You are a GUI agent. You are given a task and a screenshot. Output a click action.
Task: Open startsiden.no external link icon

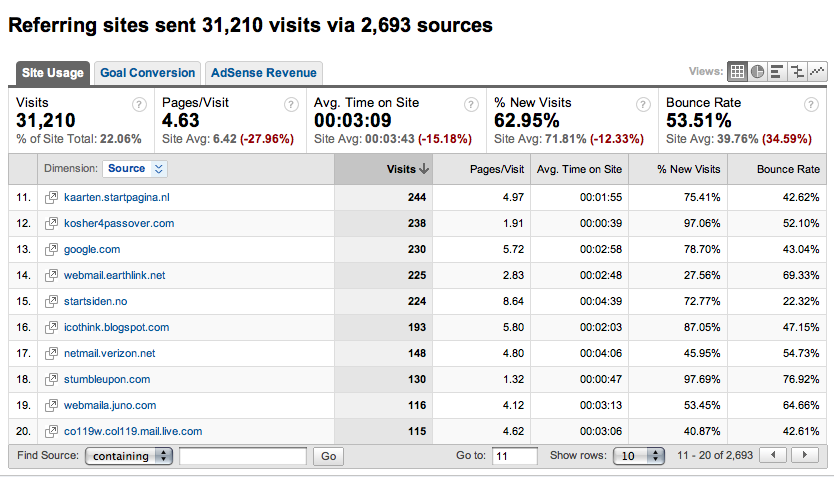click(51, 302)
